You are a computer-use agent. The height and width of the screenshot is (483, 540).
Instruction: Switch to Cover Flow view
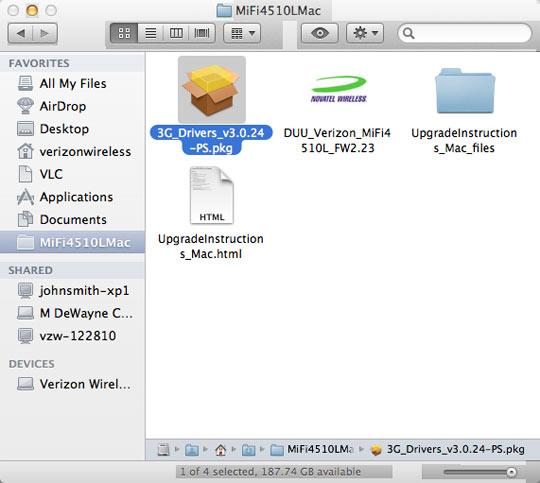coord(202,33)
